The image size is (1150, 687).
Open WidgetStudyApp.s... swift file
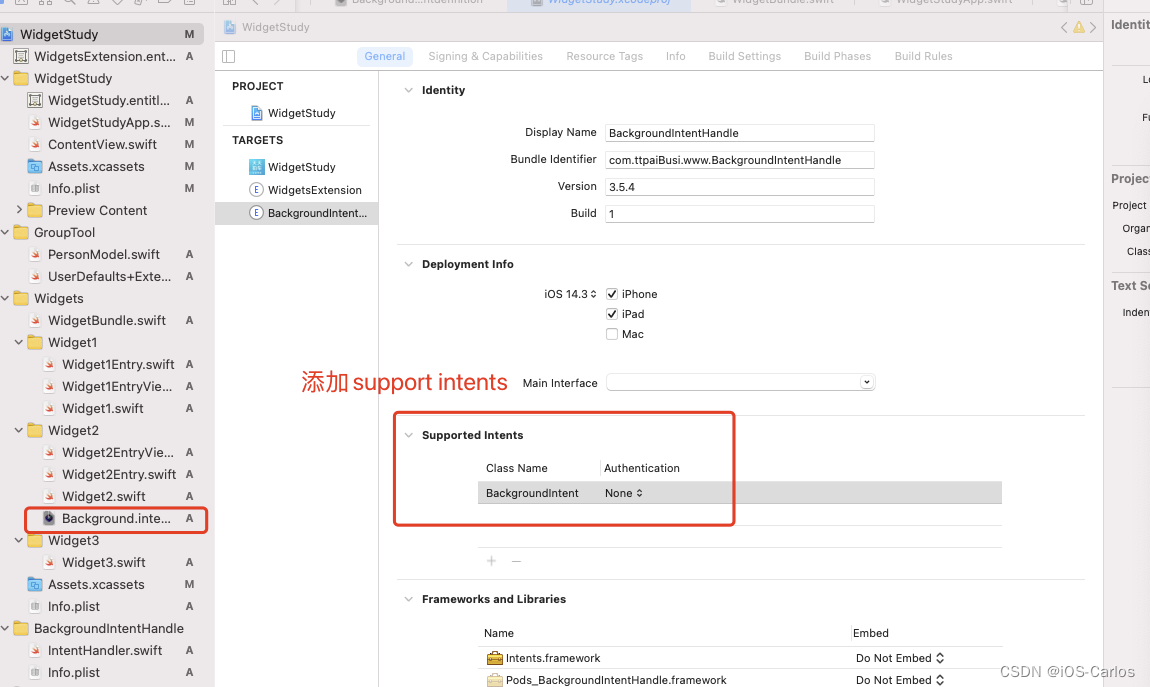(109, 122)
